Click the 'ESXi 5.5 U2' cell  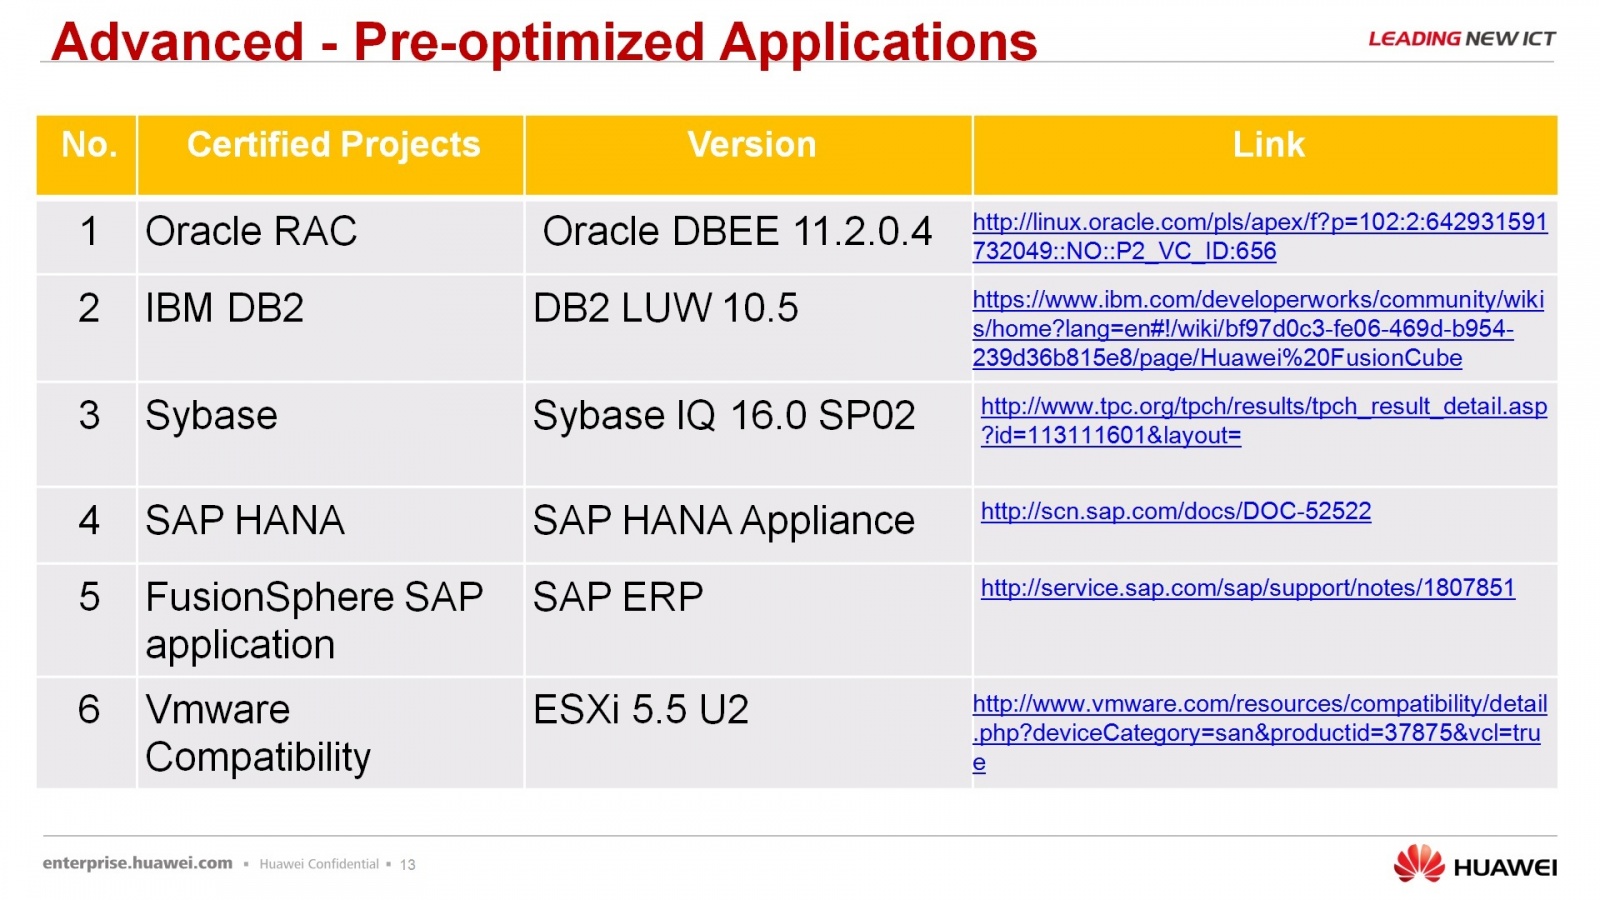(x=749, y=734)
